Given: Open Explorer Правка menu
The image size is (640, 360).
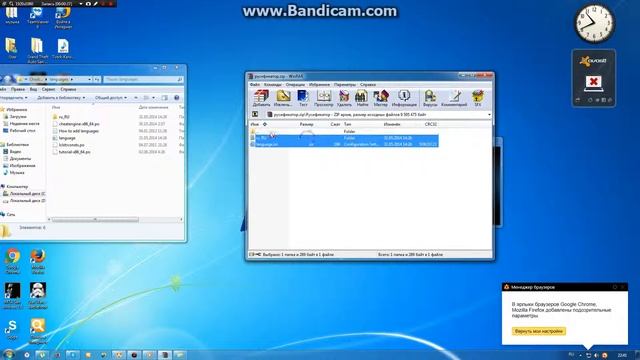Looking at the screenshot, I should point(18,89).
